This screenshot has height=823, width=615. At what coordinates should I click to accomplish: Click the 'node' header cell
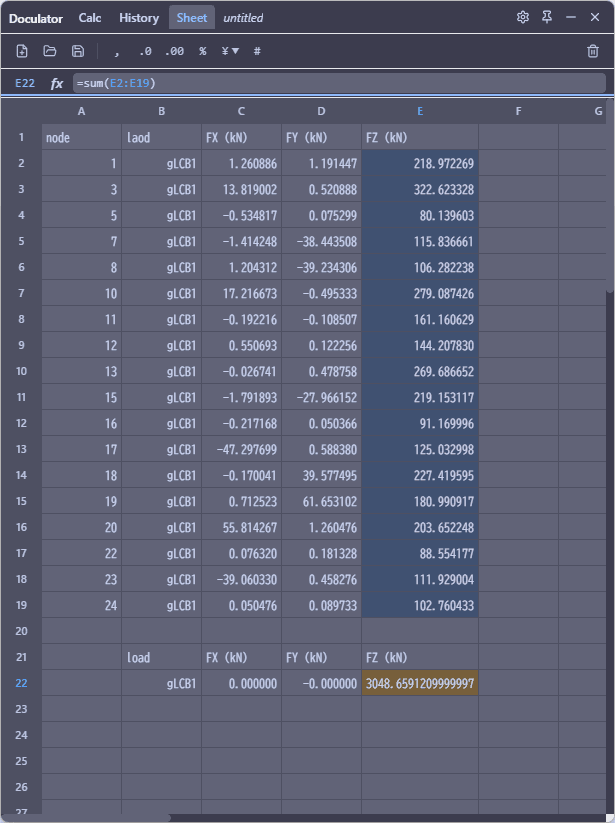pyautogui.click(x=81, y=138)
